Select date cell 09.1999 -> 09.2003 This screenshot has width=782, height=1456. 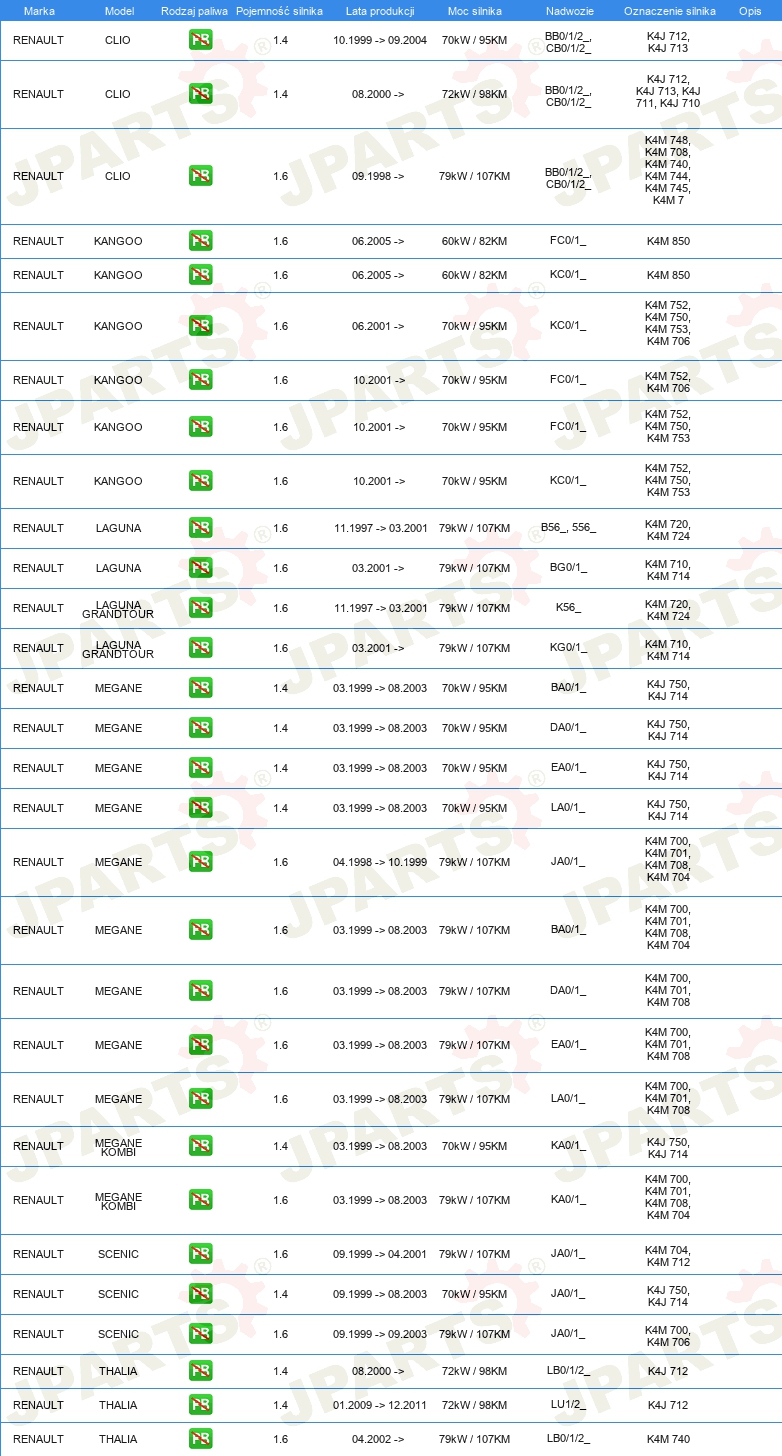click(x=380, y=1334)
